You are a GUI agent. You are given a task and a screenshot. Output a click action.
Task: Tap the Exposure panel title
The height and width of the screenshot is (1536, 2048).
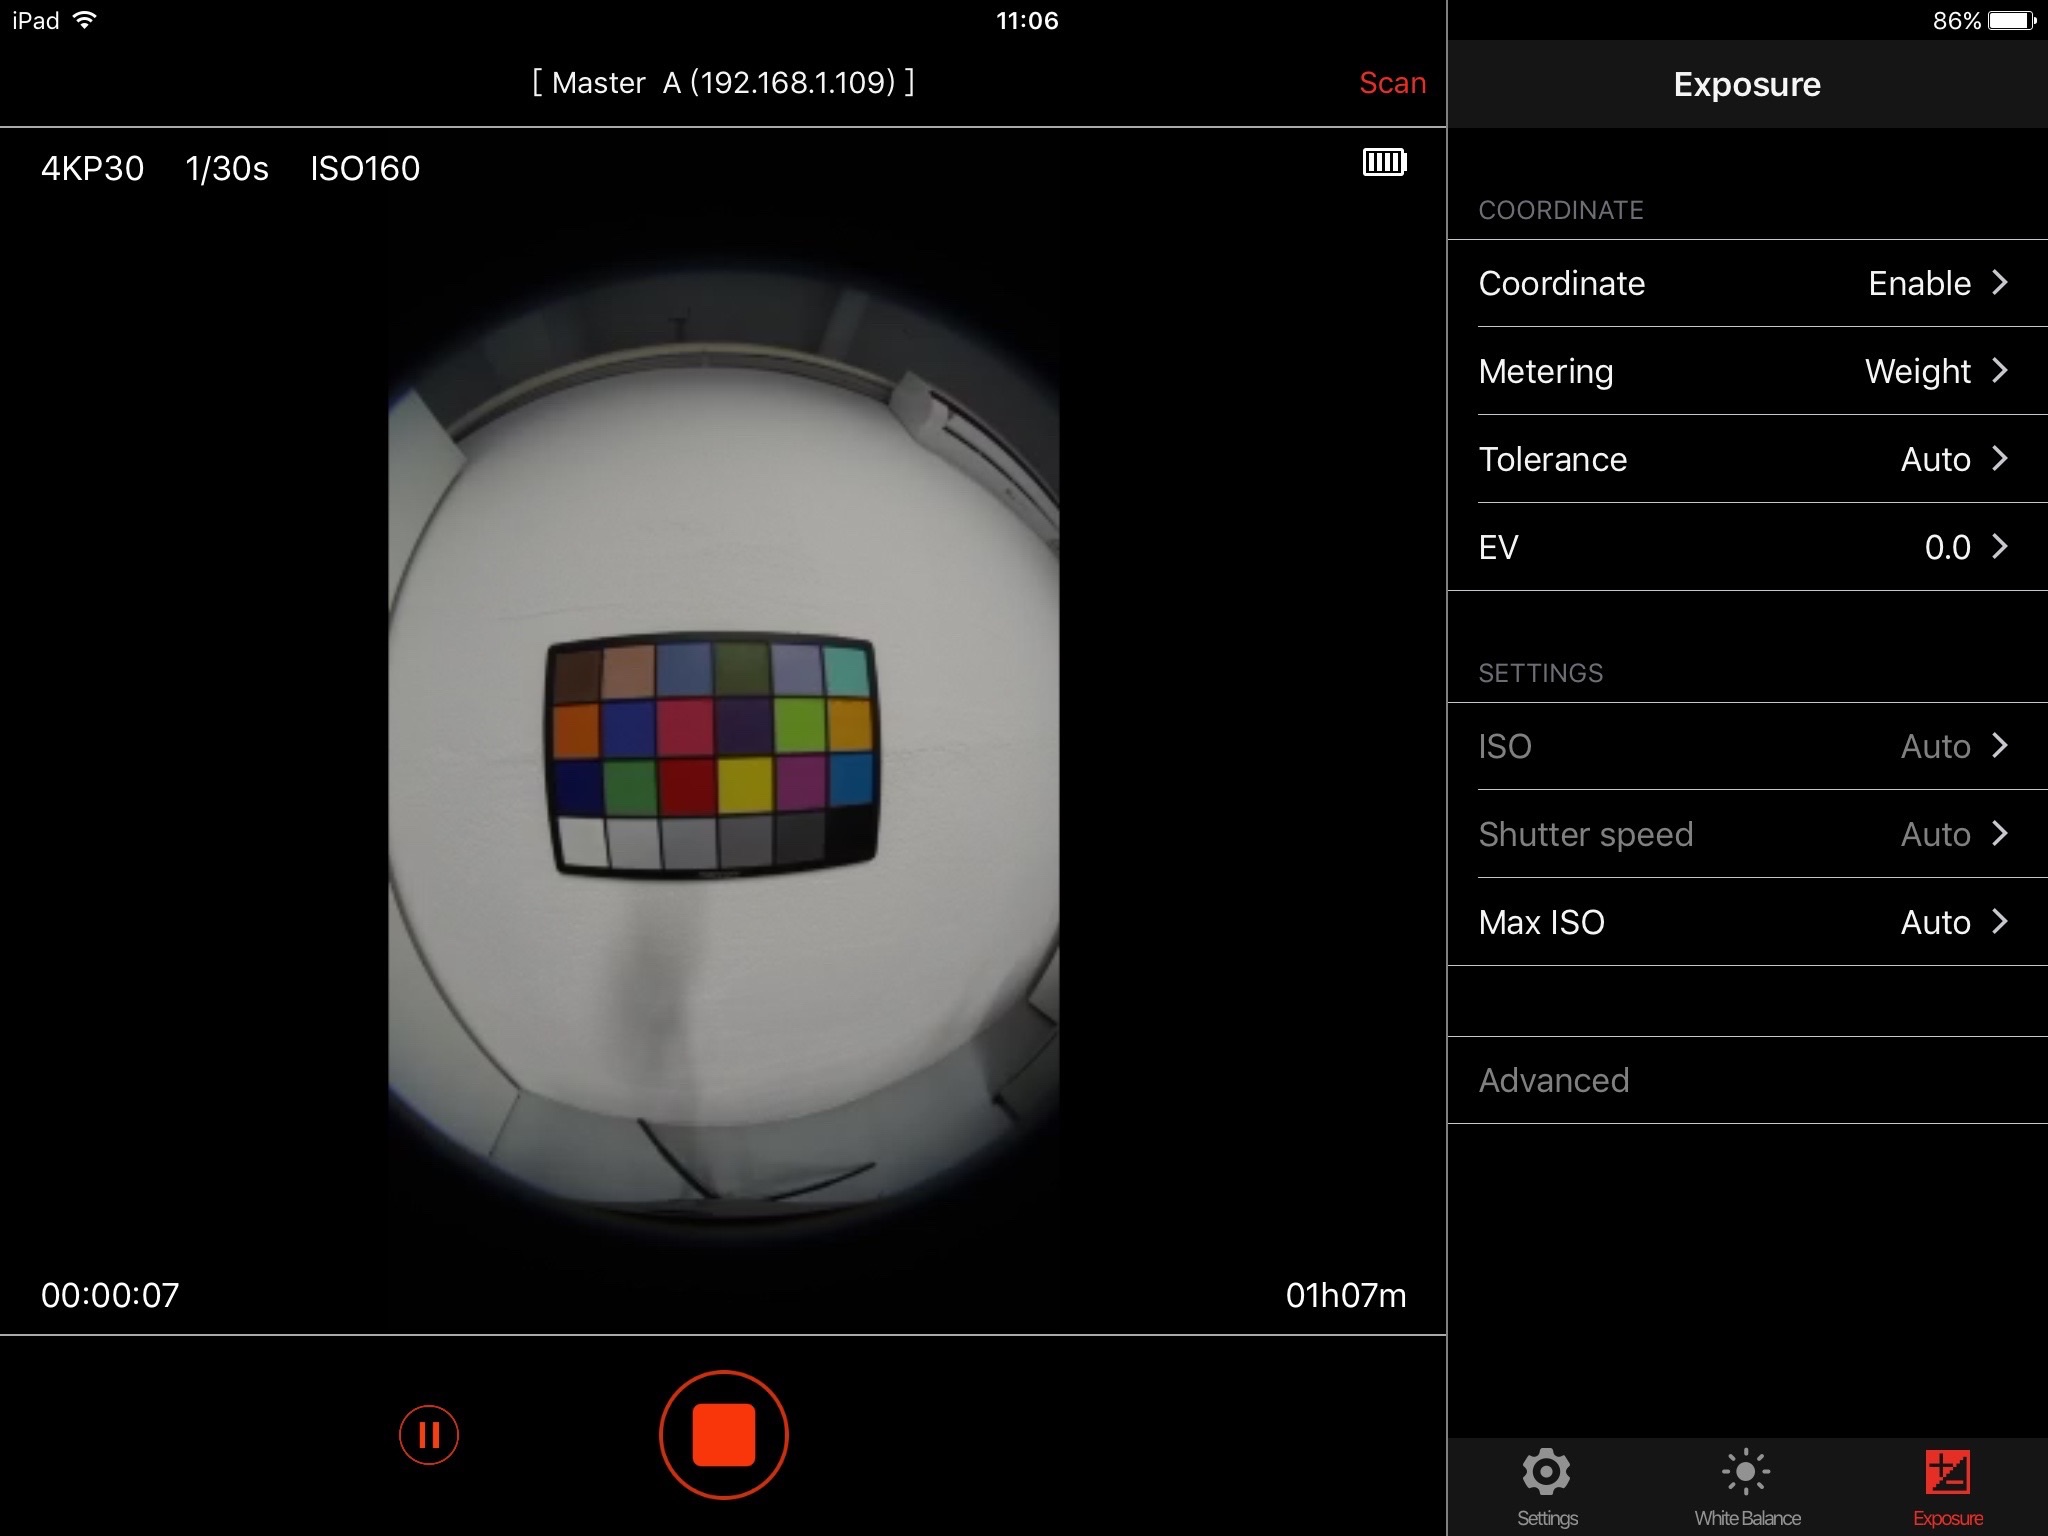coord(1747,84)
